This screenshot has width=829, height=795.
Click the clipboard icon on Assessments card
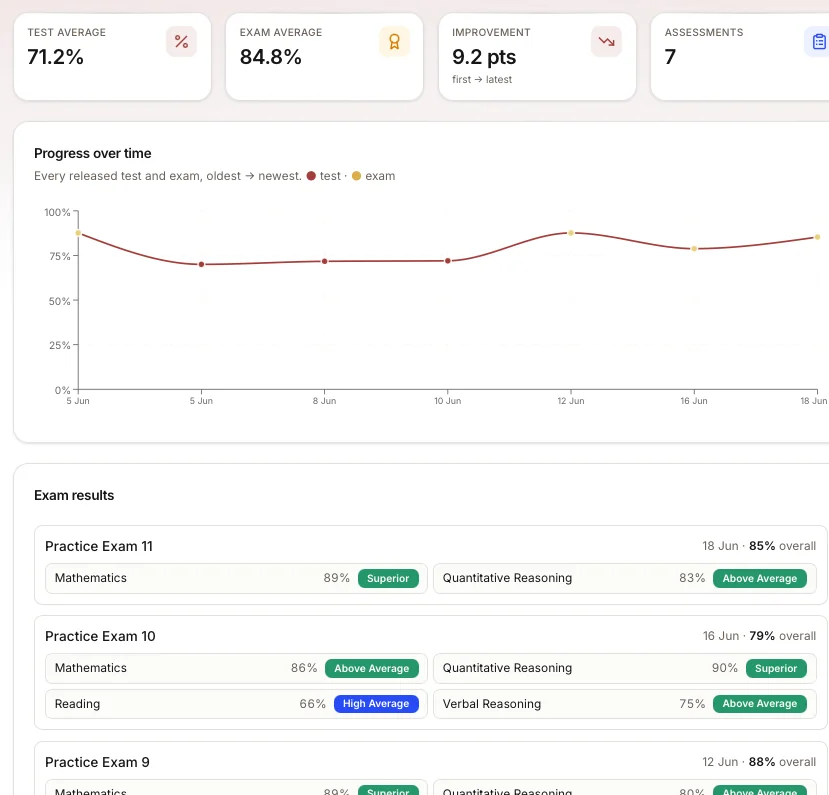(818, 42)
